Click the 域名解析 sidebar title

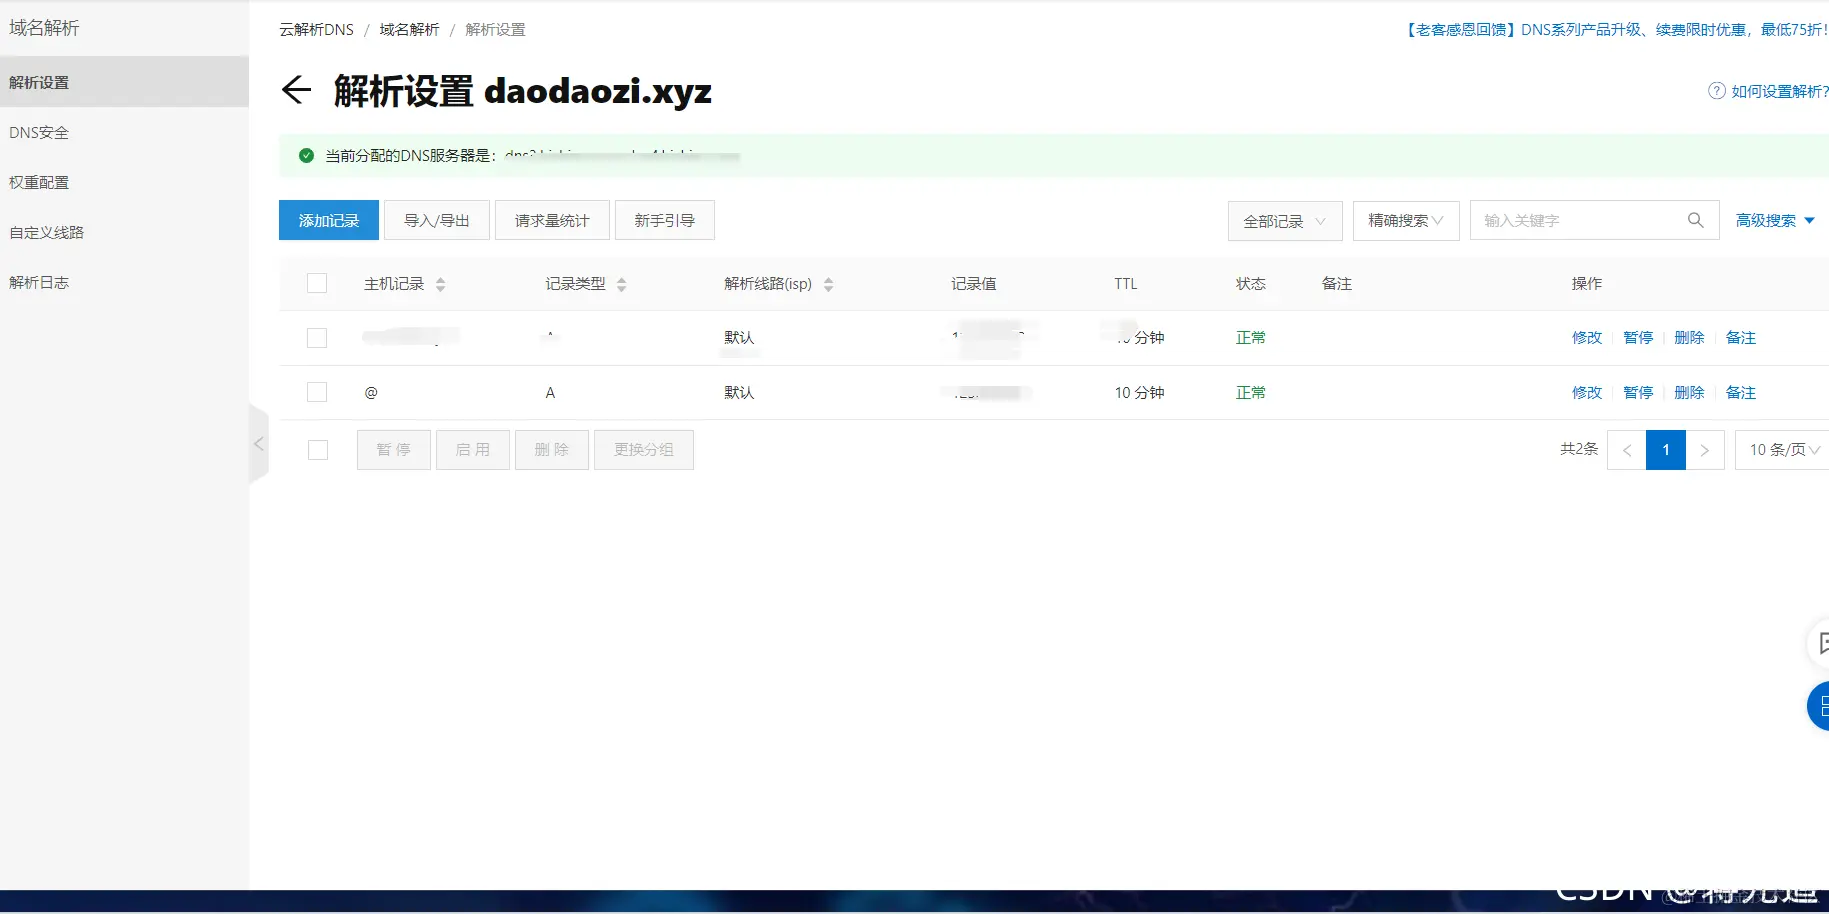coord(44,28)
